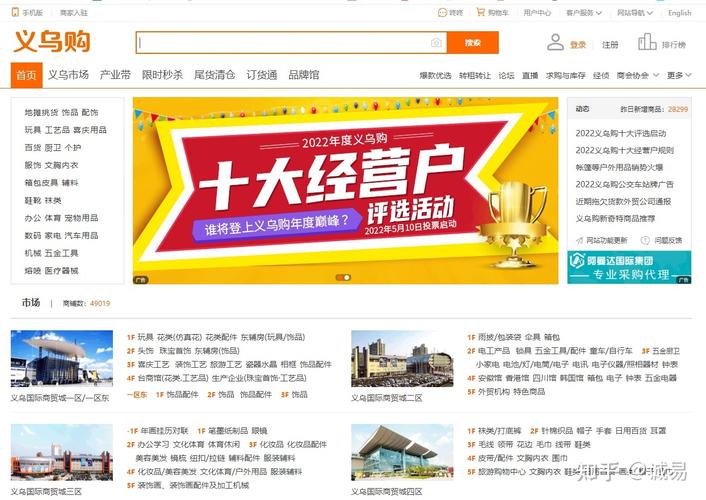The height and width of the screenshot is (500, 706).
Task: Click the 问题反馈 feedback icon
Action: coord(645,240)
